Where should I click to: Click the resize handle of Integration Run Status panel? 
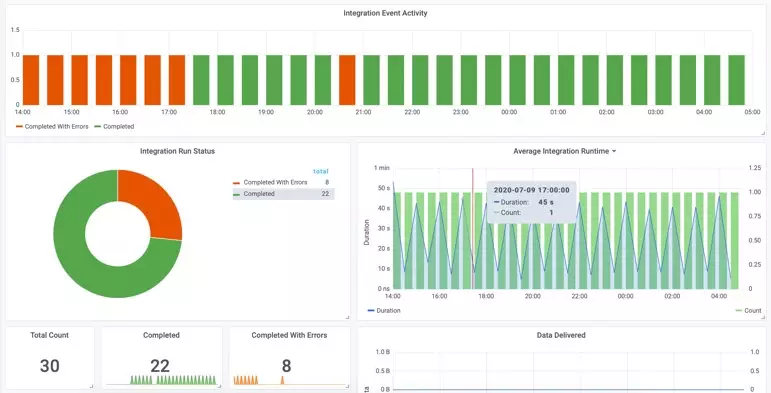(348, 317)
